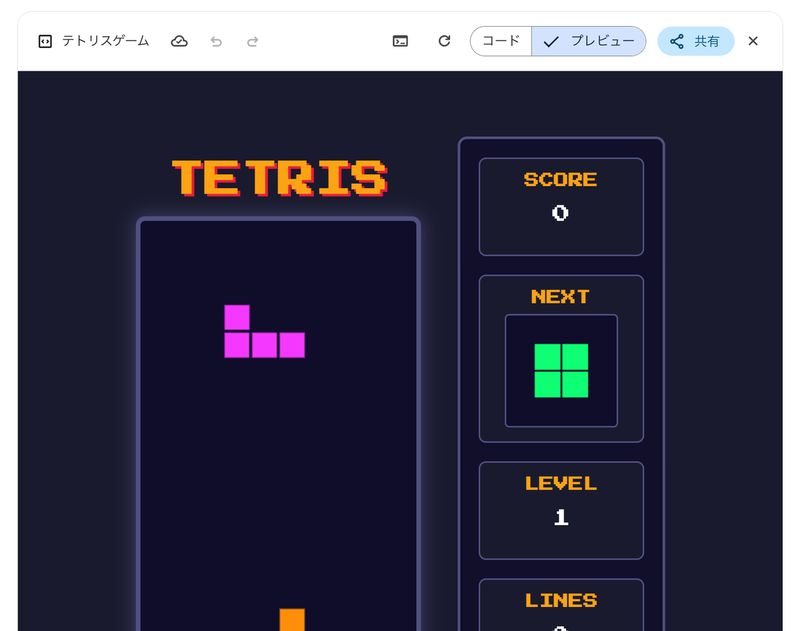Click the NEXT label
Image resolution: width=800 pixels, height=631 pixels.
[560, 296]
